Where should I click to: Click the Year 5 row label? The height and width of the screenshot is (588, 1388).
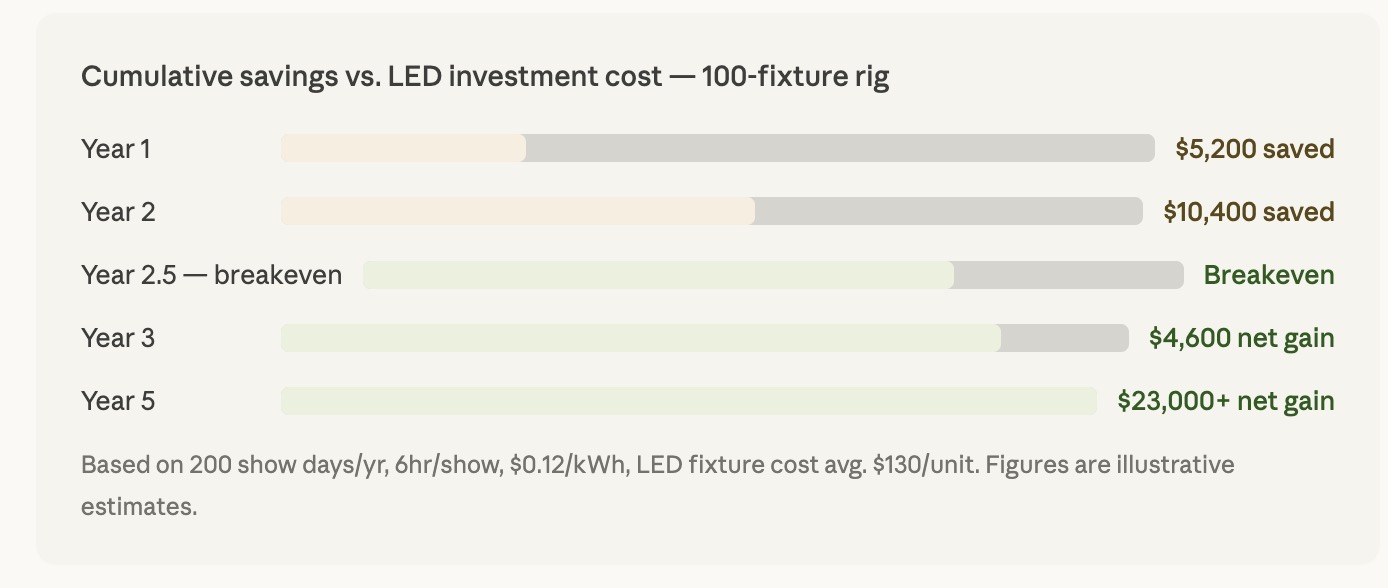(118, 401)
